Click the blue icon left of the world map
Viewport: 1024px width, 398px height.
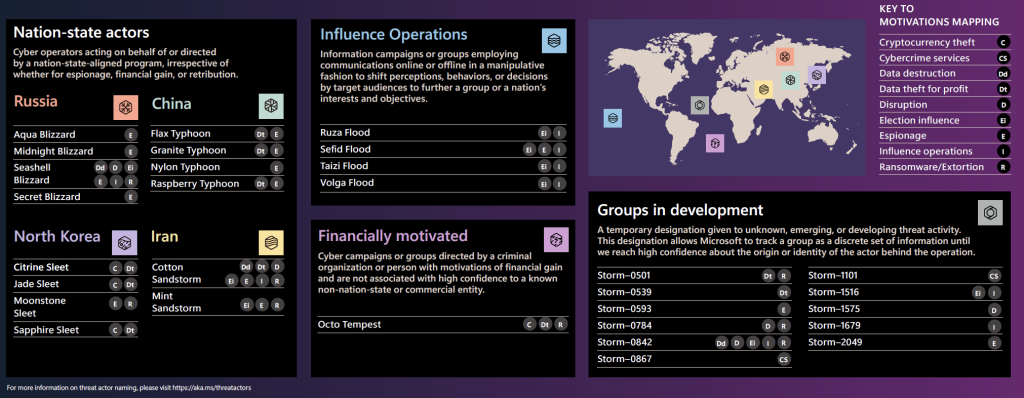pos(613,118)
